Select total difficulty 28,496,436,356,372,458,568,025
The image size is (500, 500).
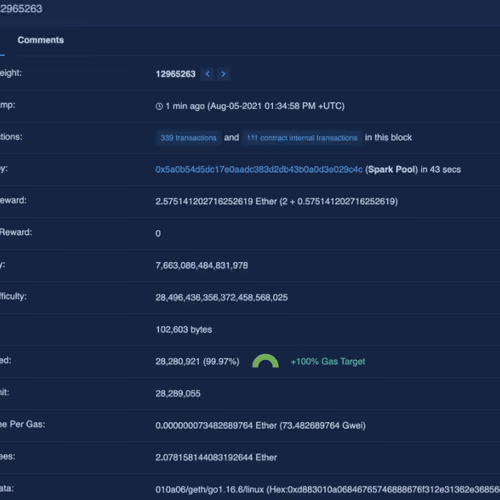click(x=222, y=298)
